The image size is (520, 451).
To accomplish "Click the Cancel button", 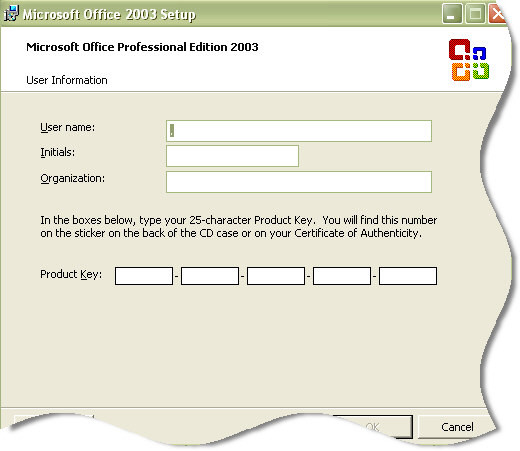I will [x=457, y=427].
